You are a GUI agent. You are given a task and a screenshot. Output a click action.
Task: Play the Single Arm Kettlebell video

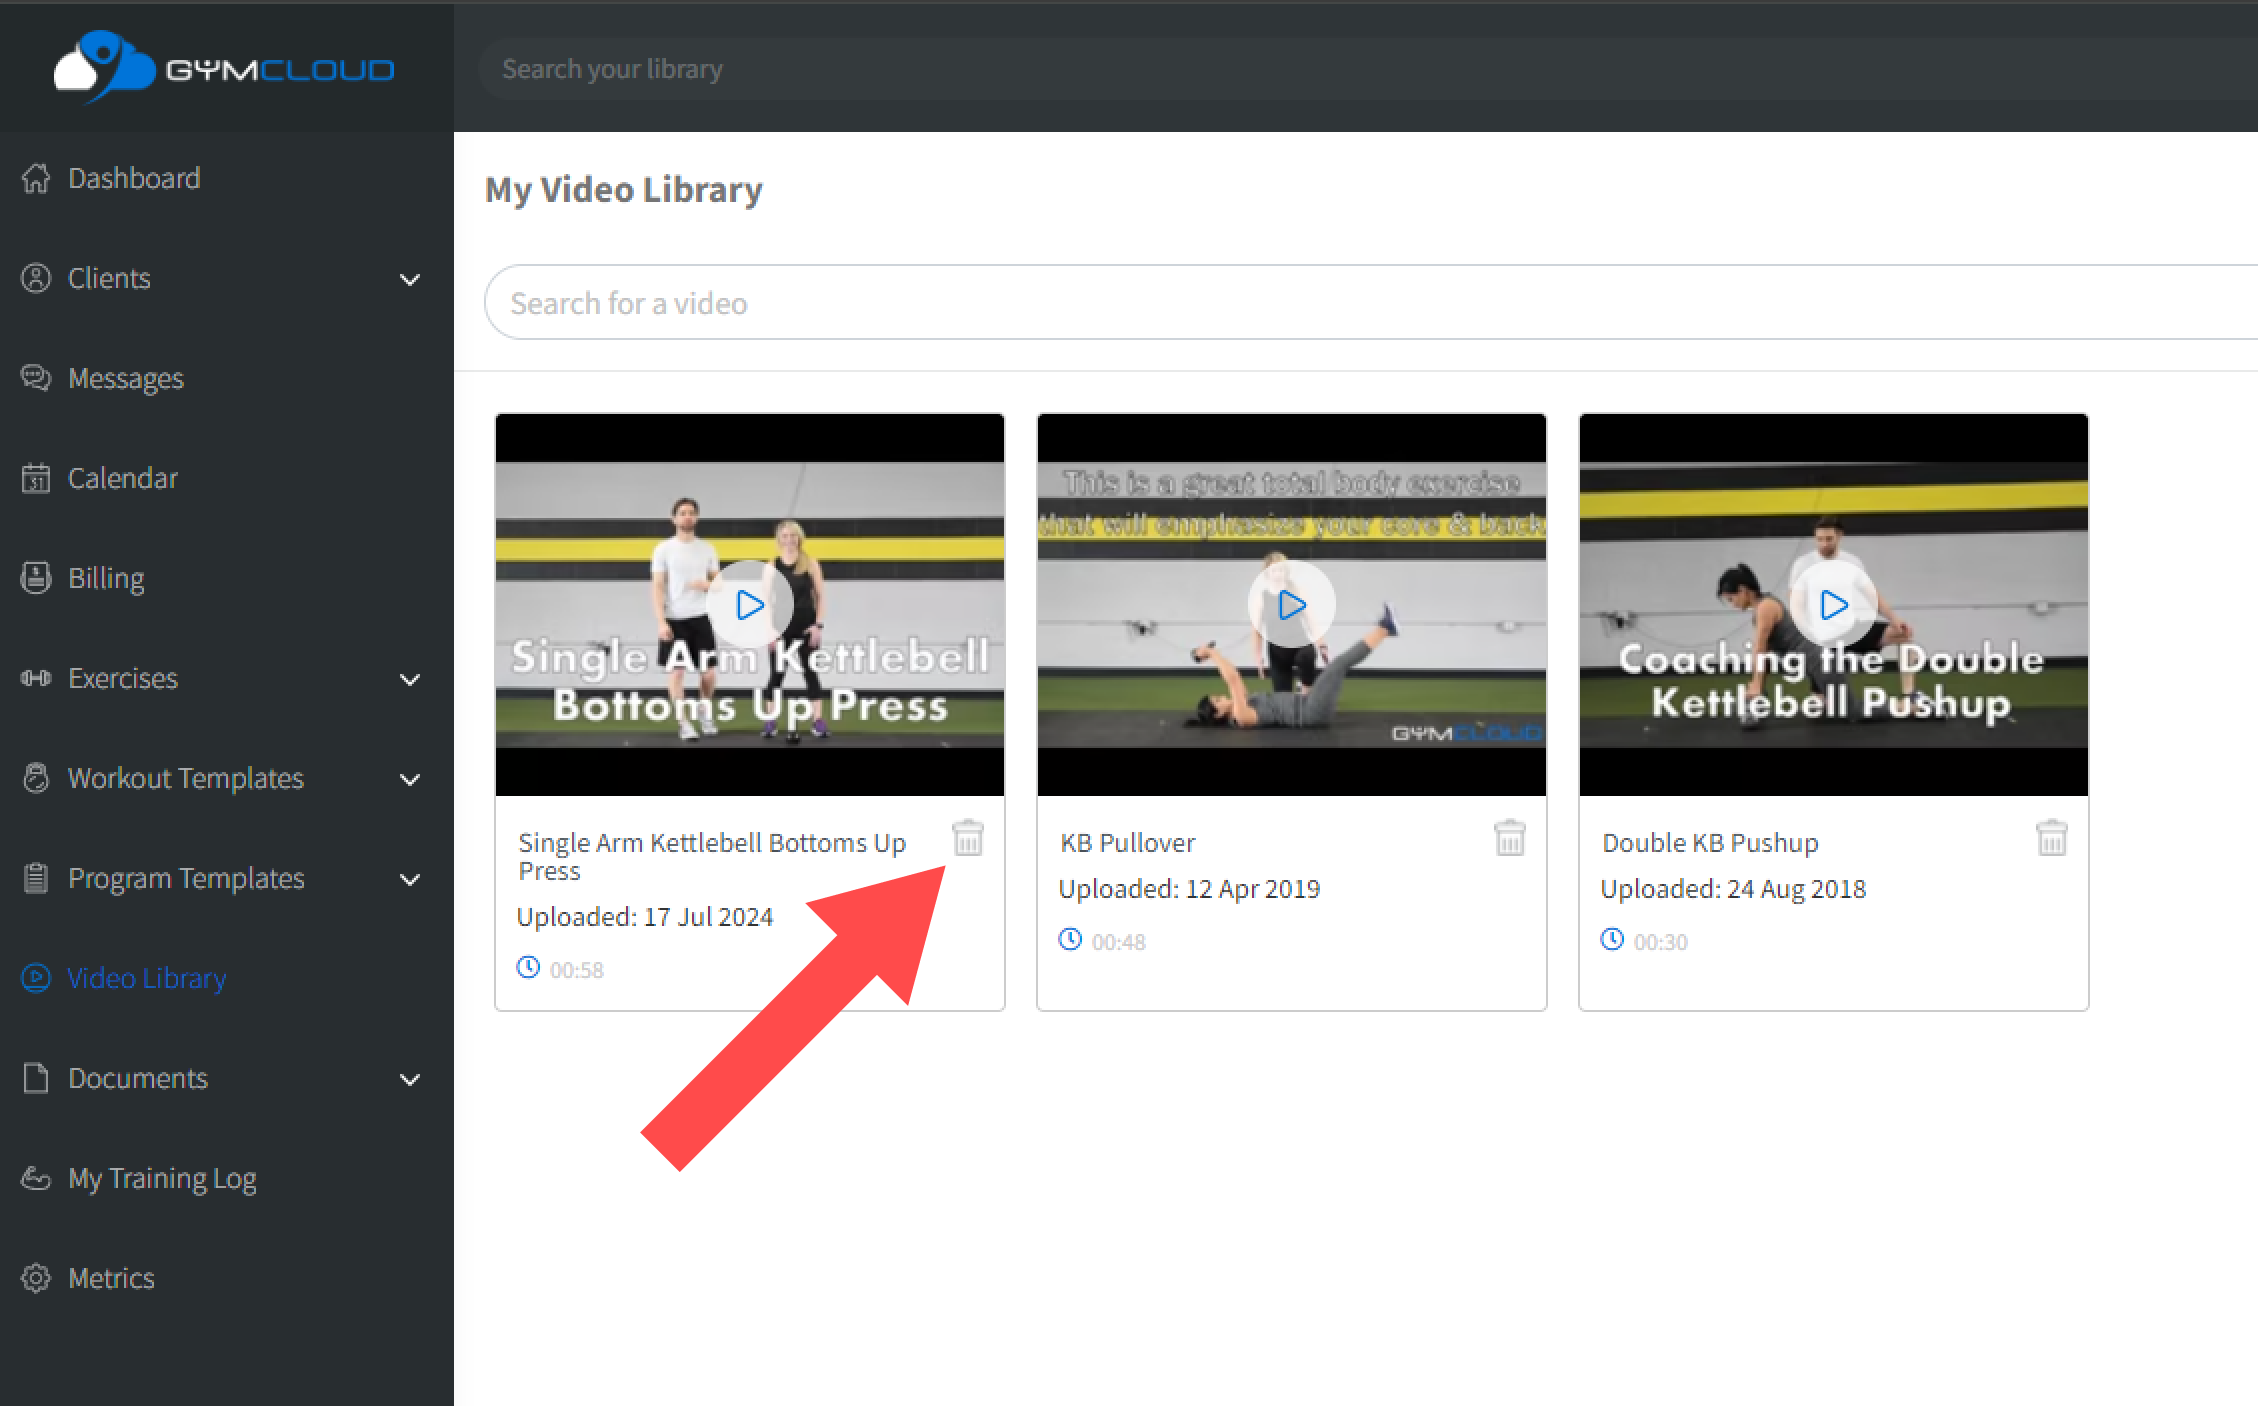[750, 605]
